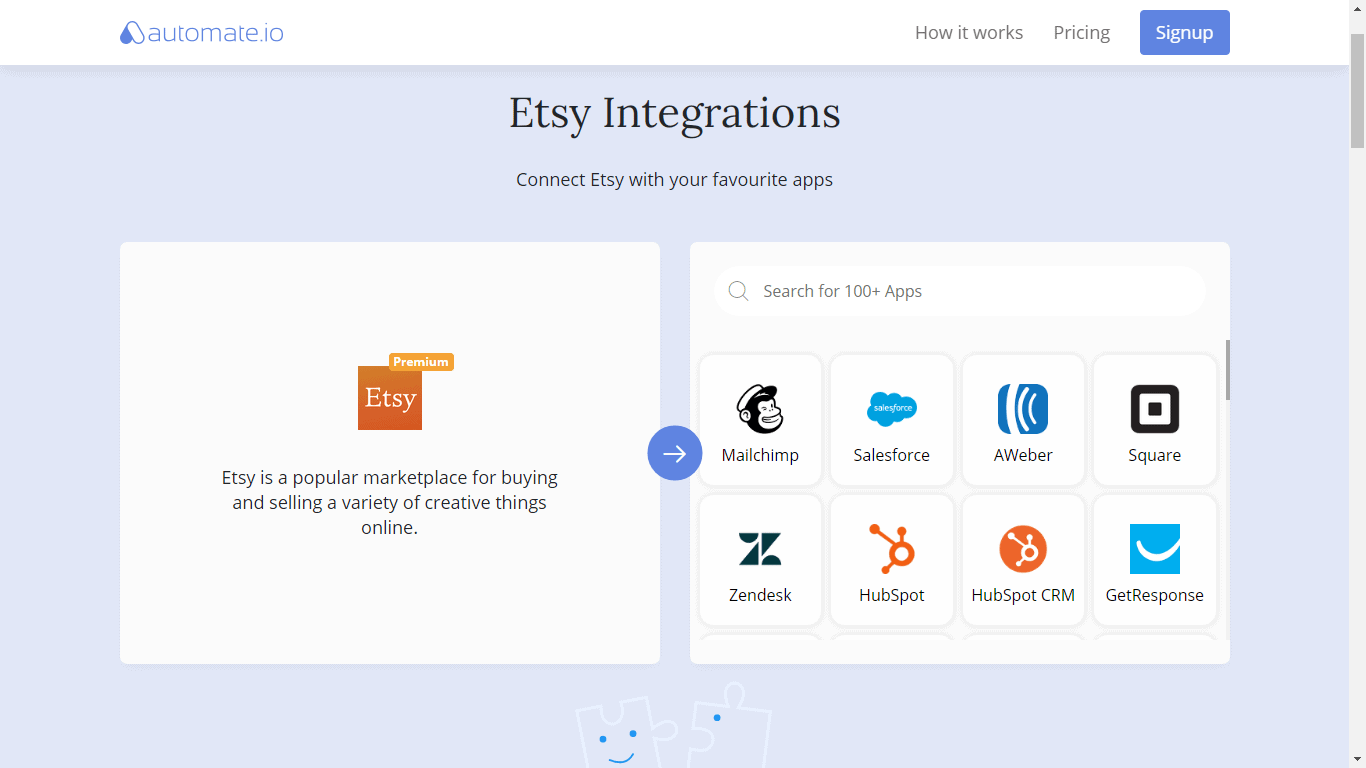
Task: Open the How it works page
Action: [969, 33]
